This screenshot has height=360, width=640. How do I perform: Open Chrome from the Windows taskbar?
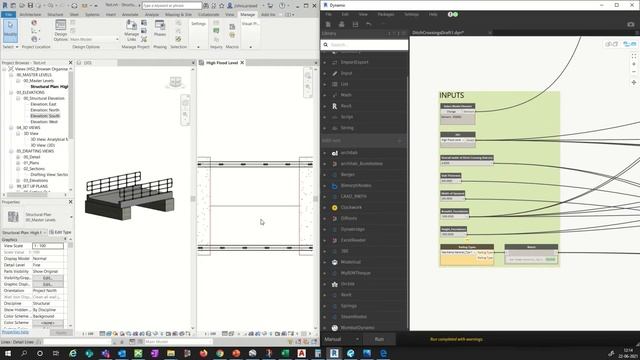click(x=220, y=353)
